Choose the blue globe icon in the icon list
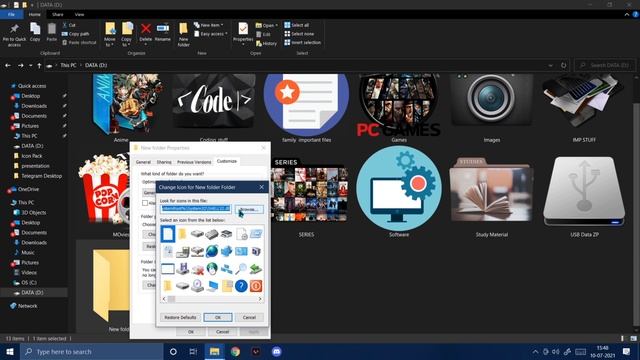Image resolution: width=640 pixels, height=360 pixels. [x=212, y=251]
